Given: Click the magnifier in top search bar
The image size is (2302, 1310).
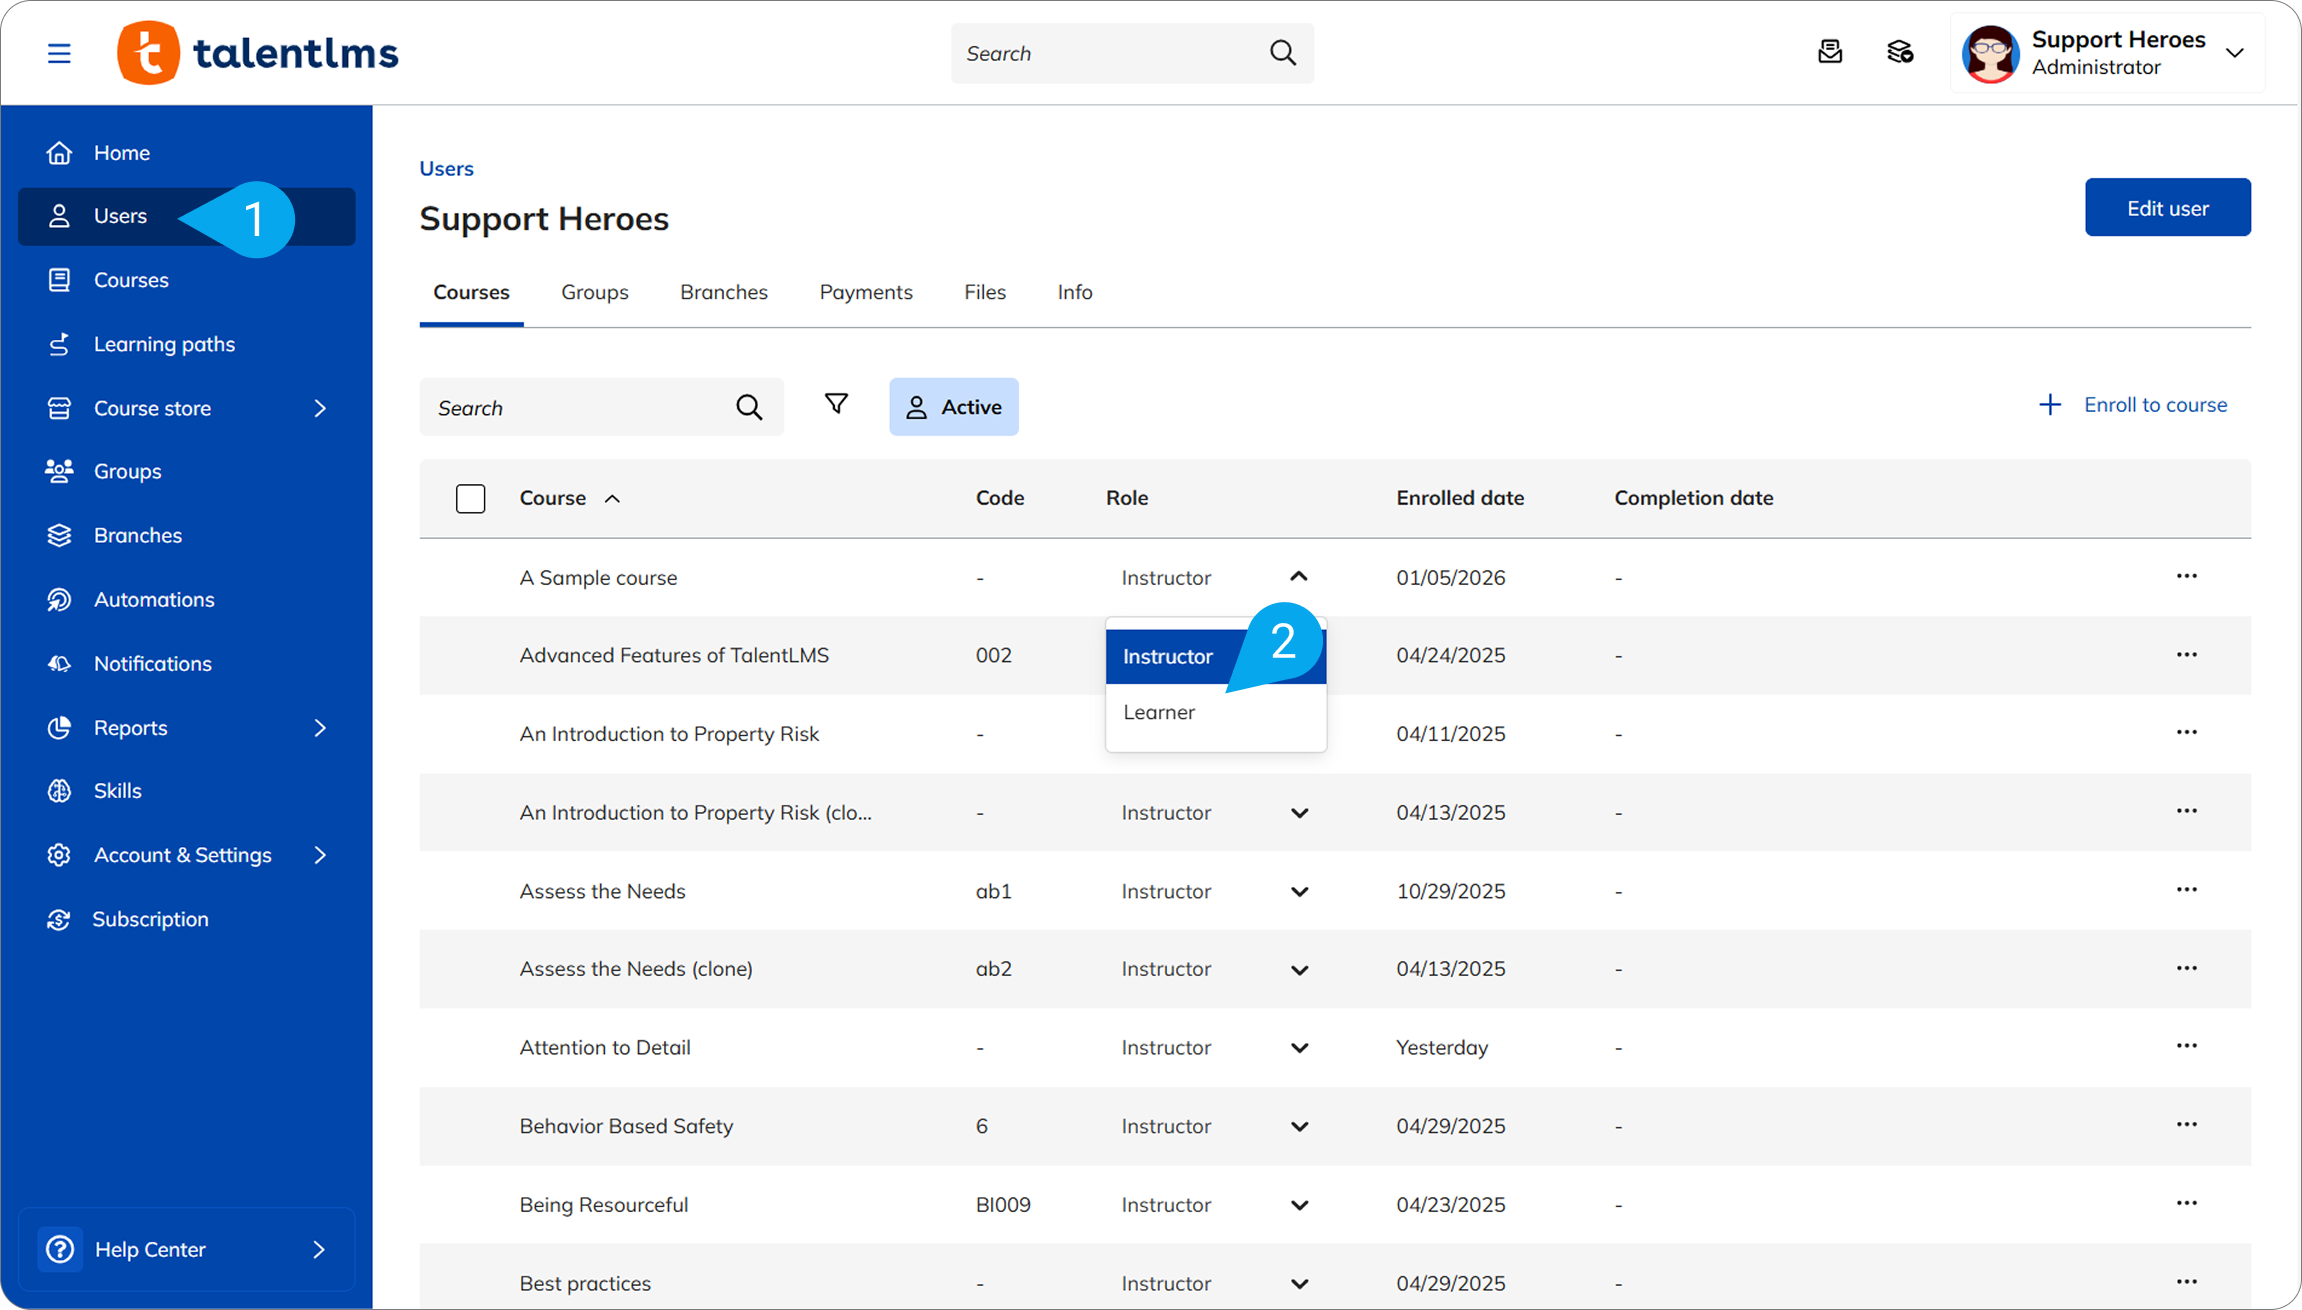Looking at the screenshot, I should (x=1283, y=53).
